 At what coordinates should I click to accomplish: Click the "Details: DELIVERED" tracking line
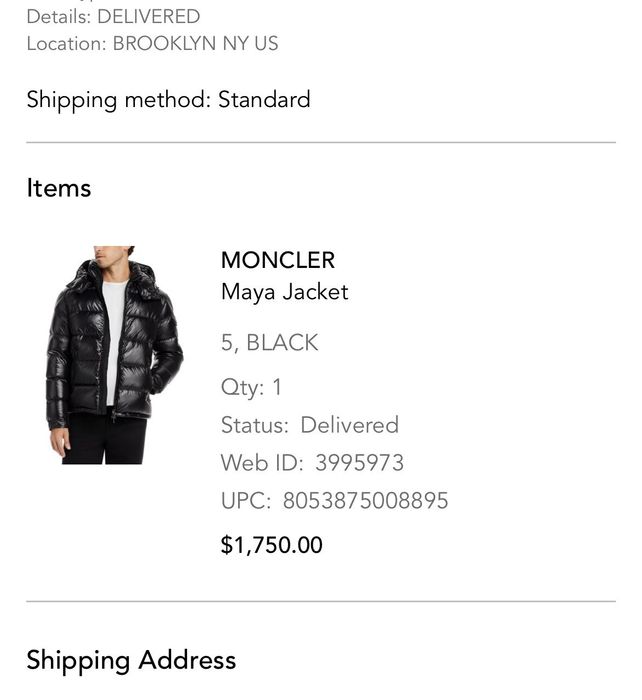(113, 17)
